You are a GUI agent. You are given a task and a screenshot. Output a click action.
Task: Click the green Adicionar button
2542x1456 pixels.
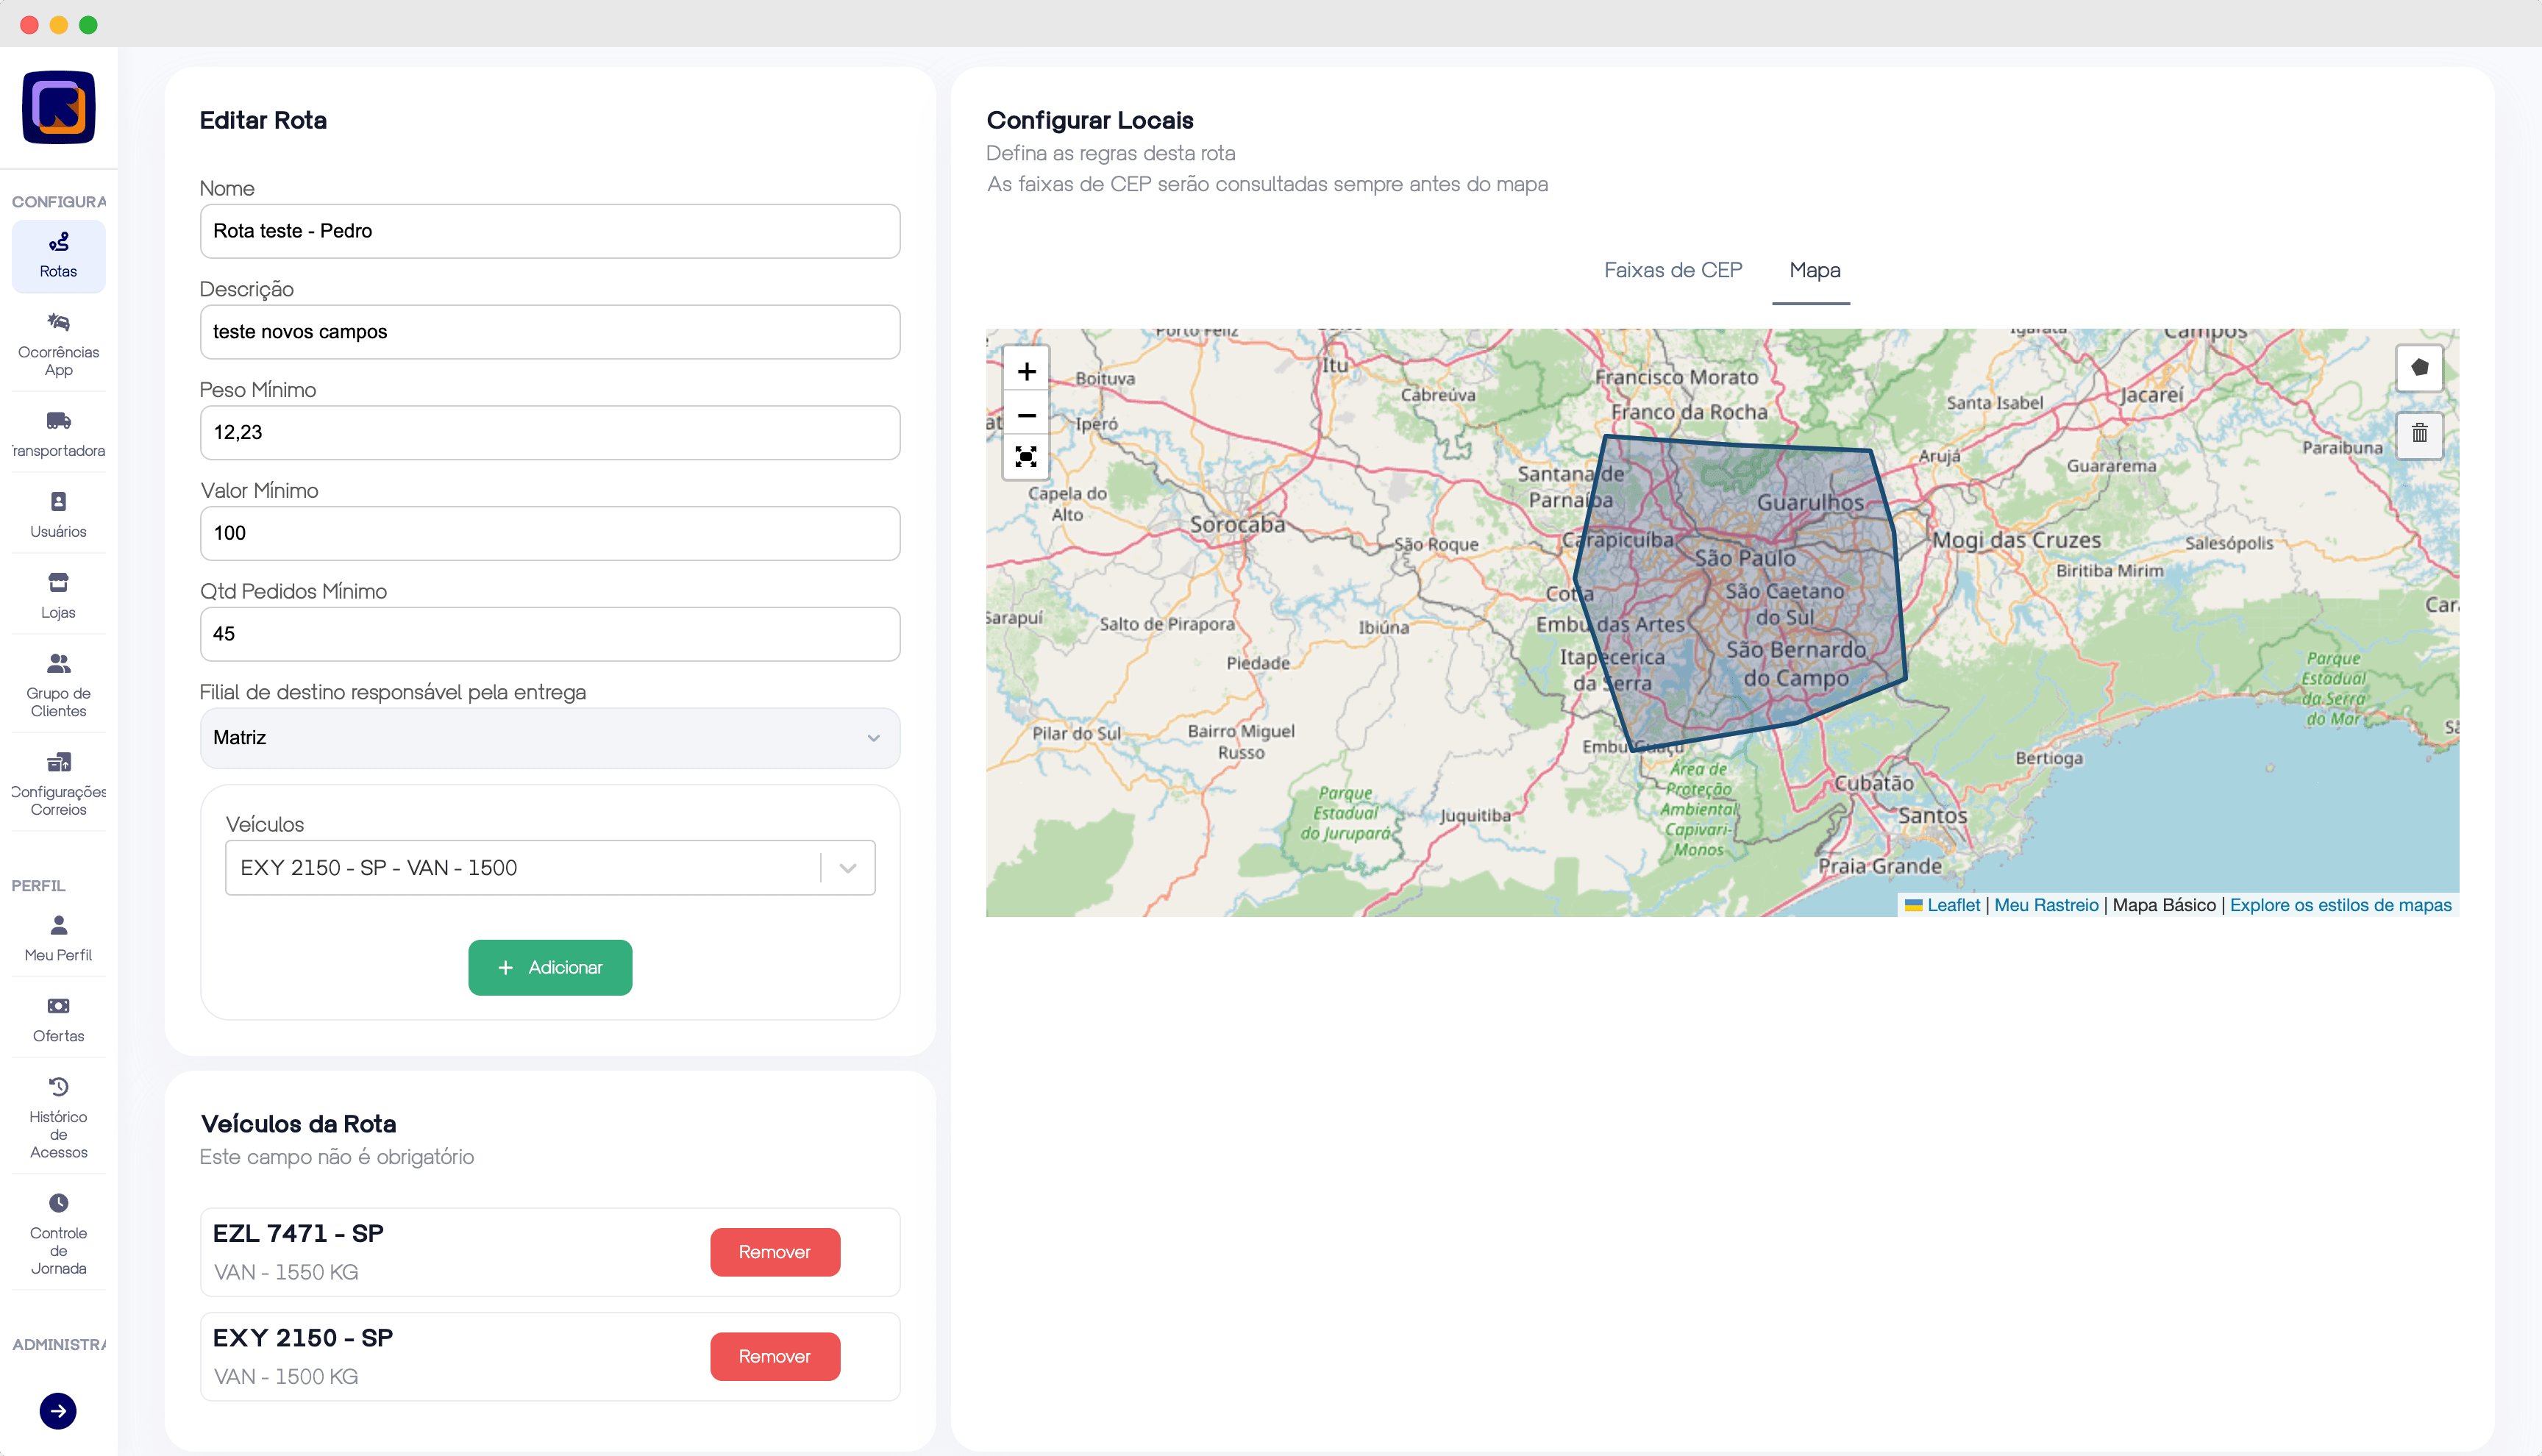[549, 967]
